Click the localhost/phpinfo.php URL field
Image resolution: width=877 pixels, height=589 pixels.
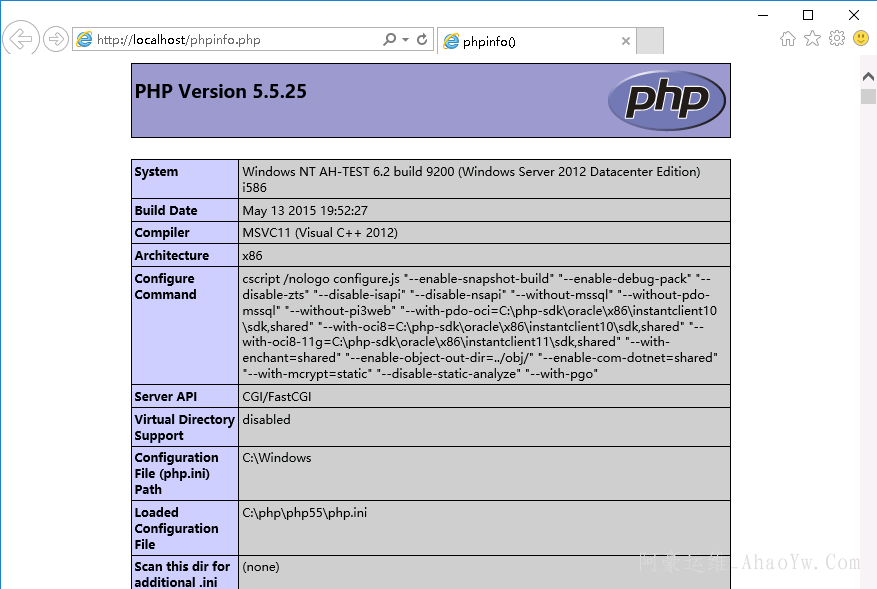[230, 40]
